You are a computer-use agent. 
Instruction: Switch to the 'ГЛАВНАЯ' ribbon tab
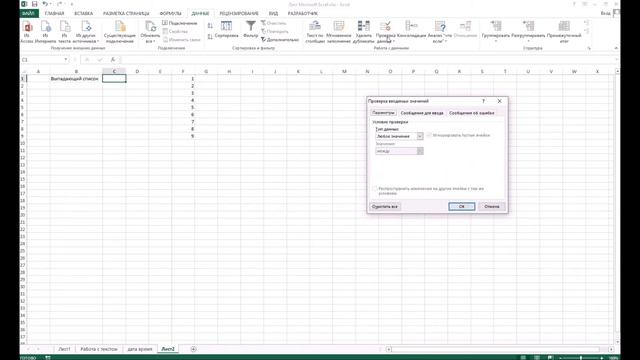(54, 13)
